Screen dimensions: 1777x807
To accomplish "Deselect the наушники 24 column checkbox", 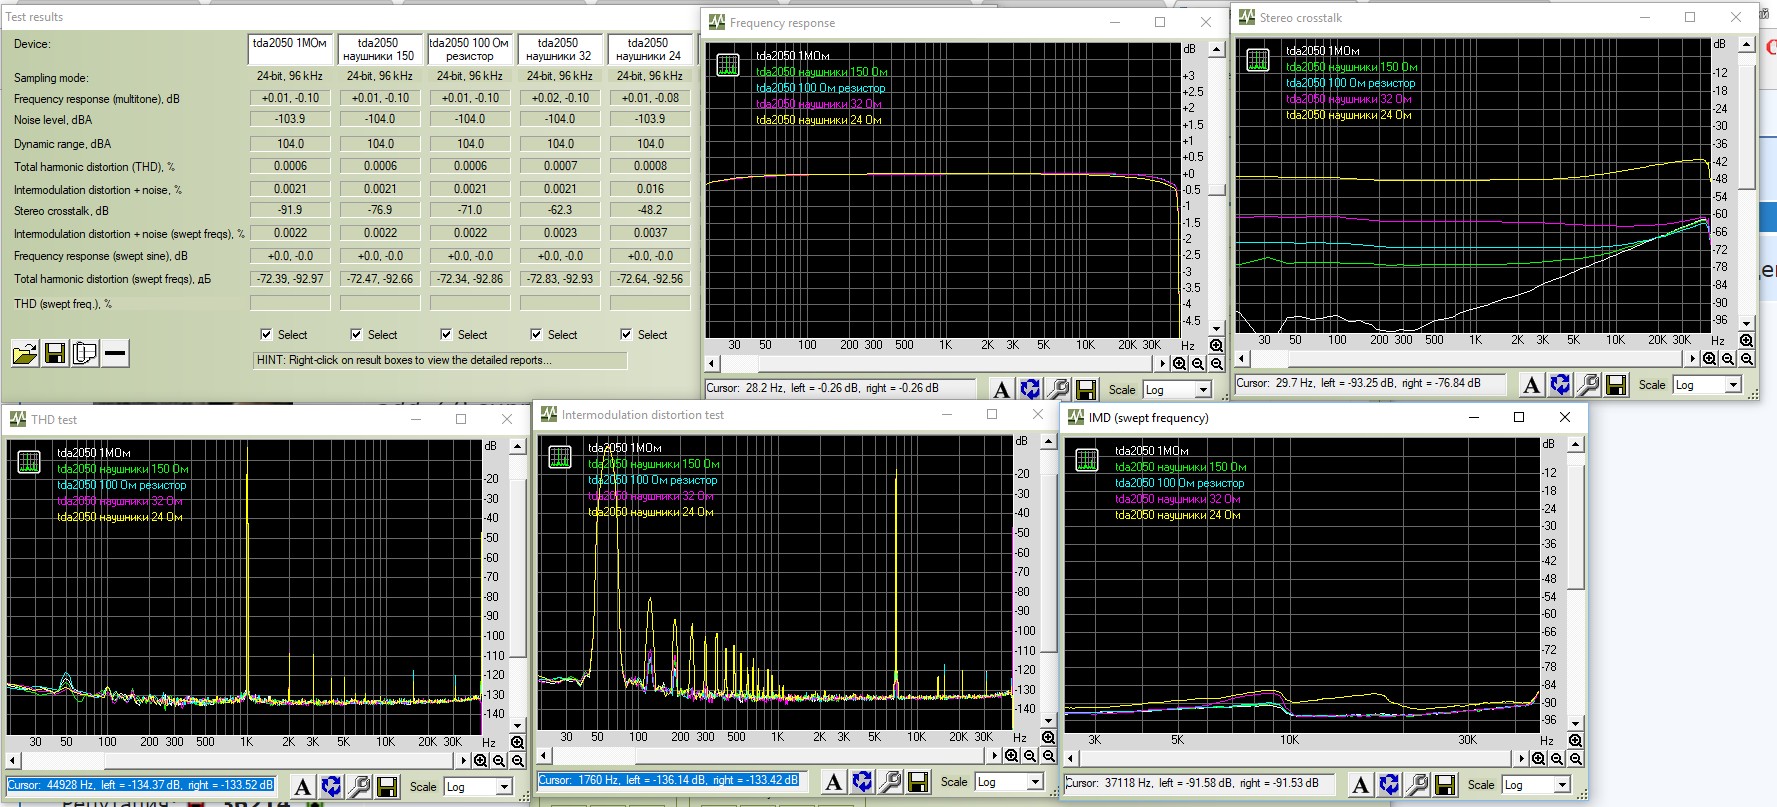I will 626,335.
